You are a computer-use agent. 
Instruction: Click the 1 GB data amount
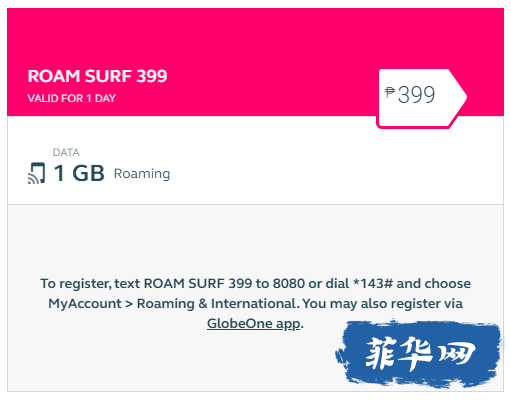point(79,173)
